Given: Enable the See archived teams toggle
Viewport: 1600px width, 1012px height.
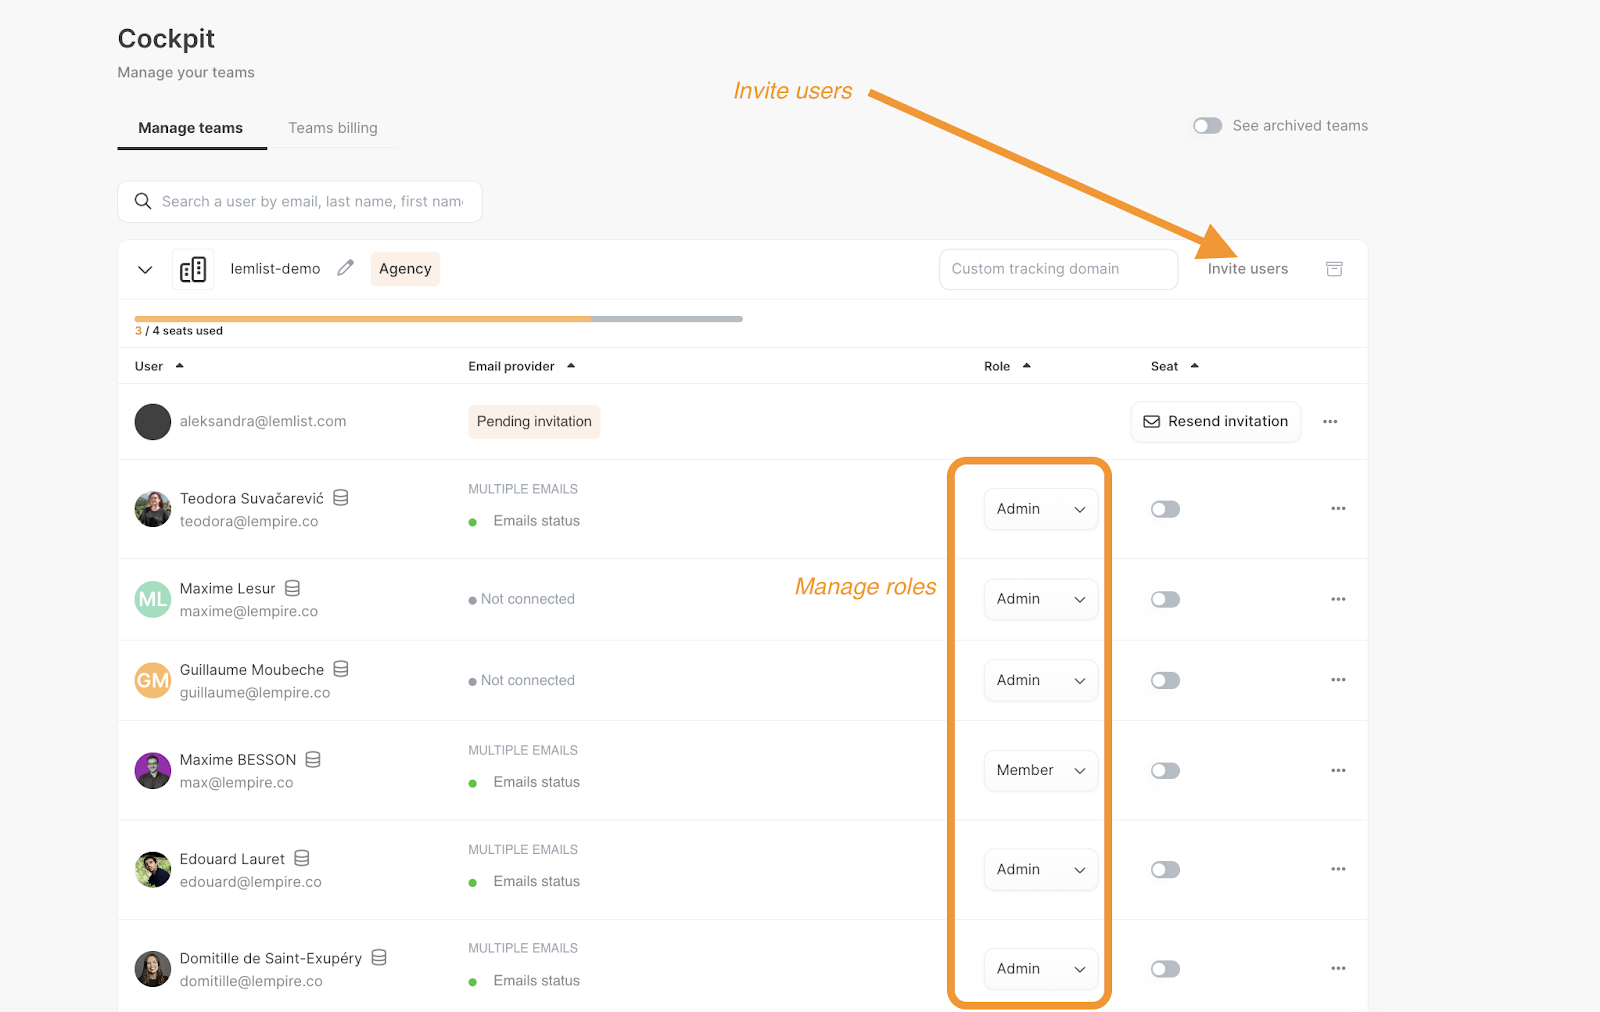Looking at the screenshot, I should coord(1207,126).
